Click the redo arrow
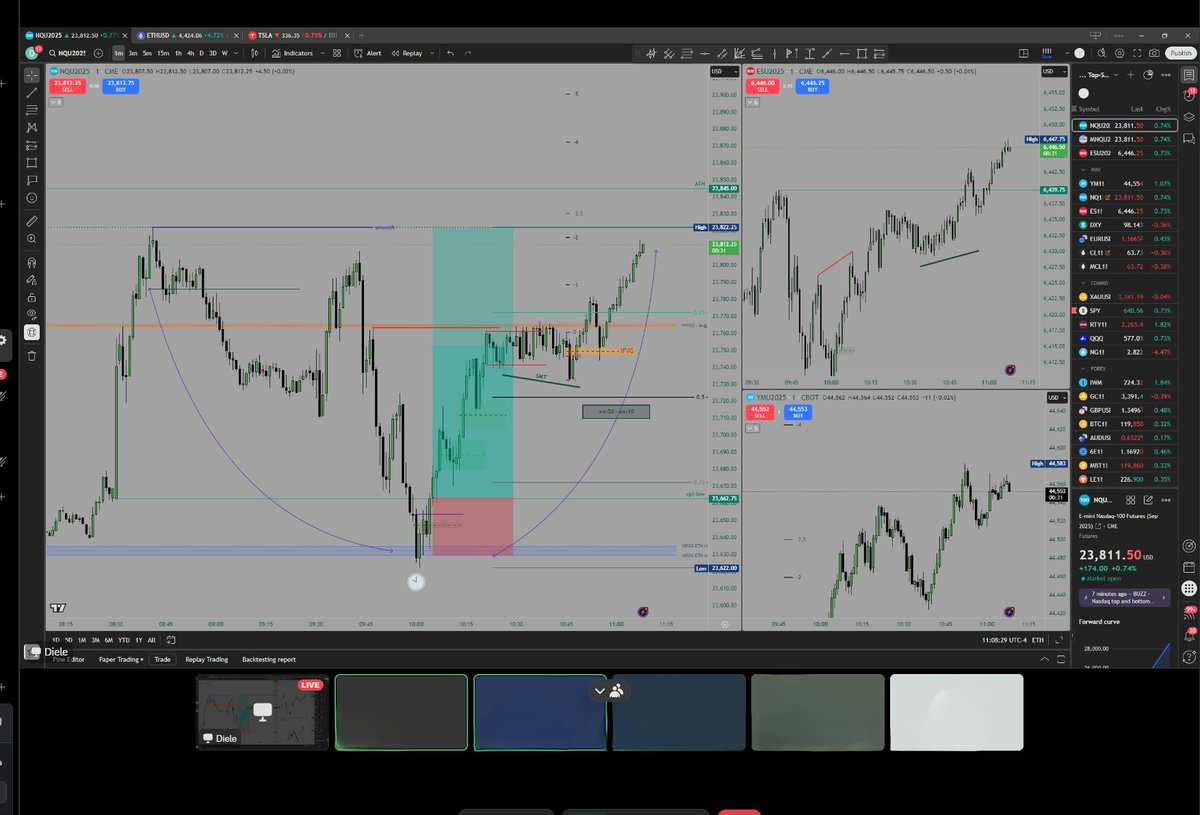Viewport: 1200px width, 815px height. [468, 53]
